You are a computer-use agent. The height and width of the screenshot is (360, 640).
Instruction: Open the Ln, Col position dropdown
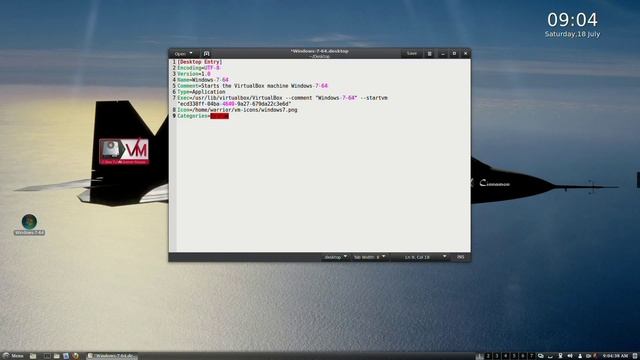point(420,257)
